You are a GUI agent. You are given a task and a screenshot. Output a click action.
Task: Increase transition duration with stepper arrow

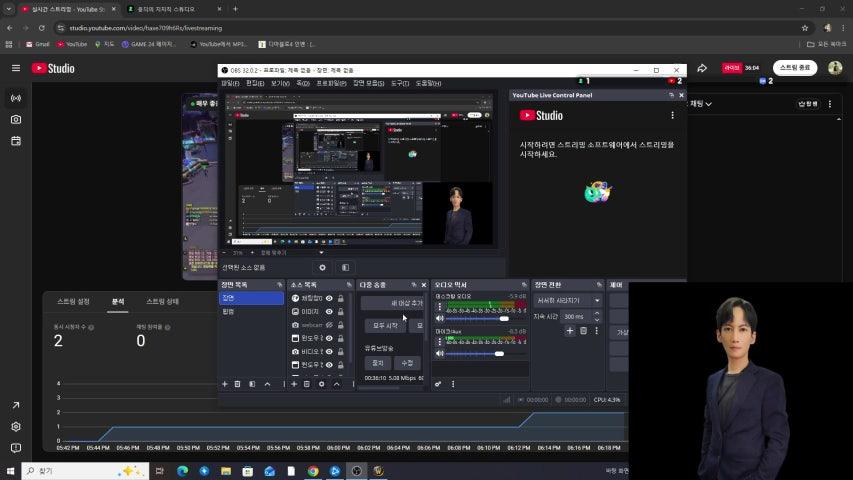point(597,313)
